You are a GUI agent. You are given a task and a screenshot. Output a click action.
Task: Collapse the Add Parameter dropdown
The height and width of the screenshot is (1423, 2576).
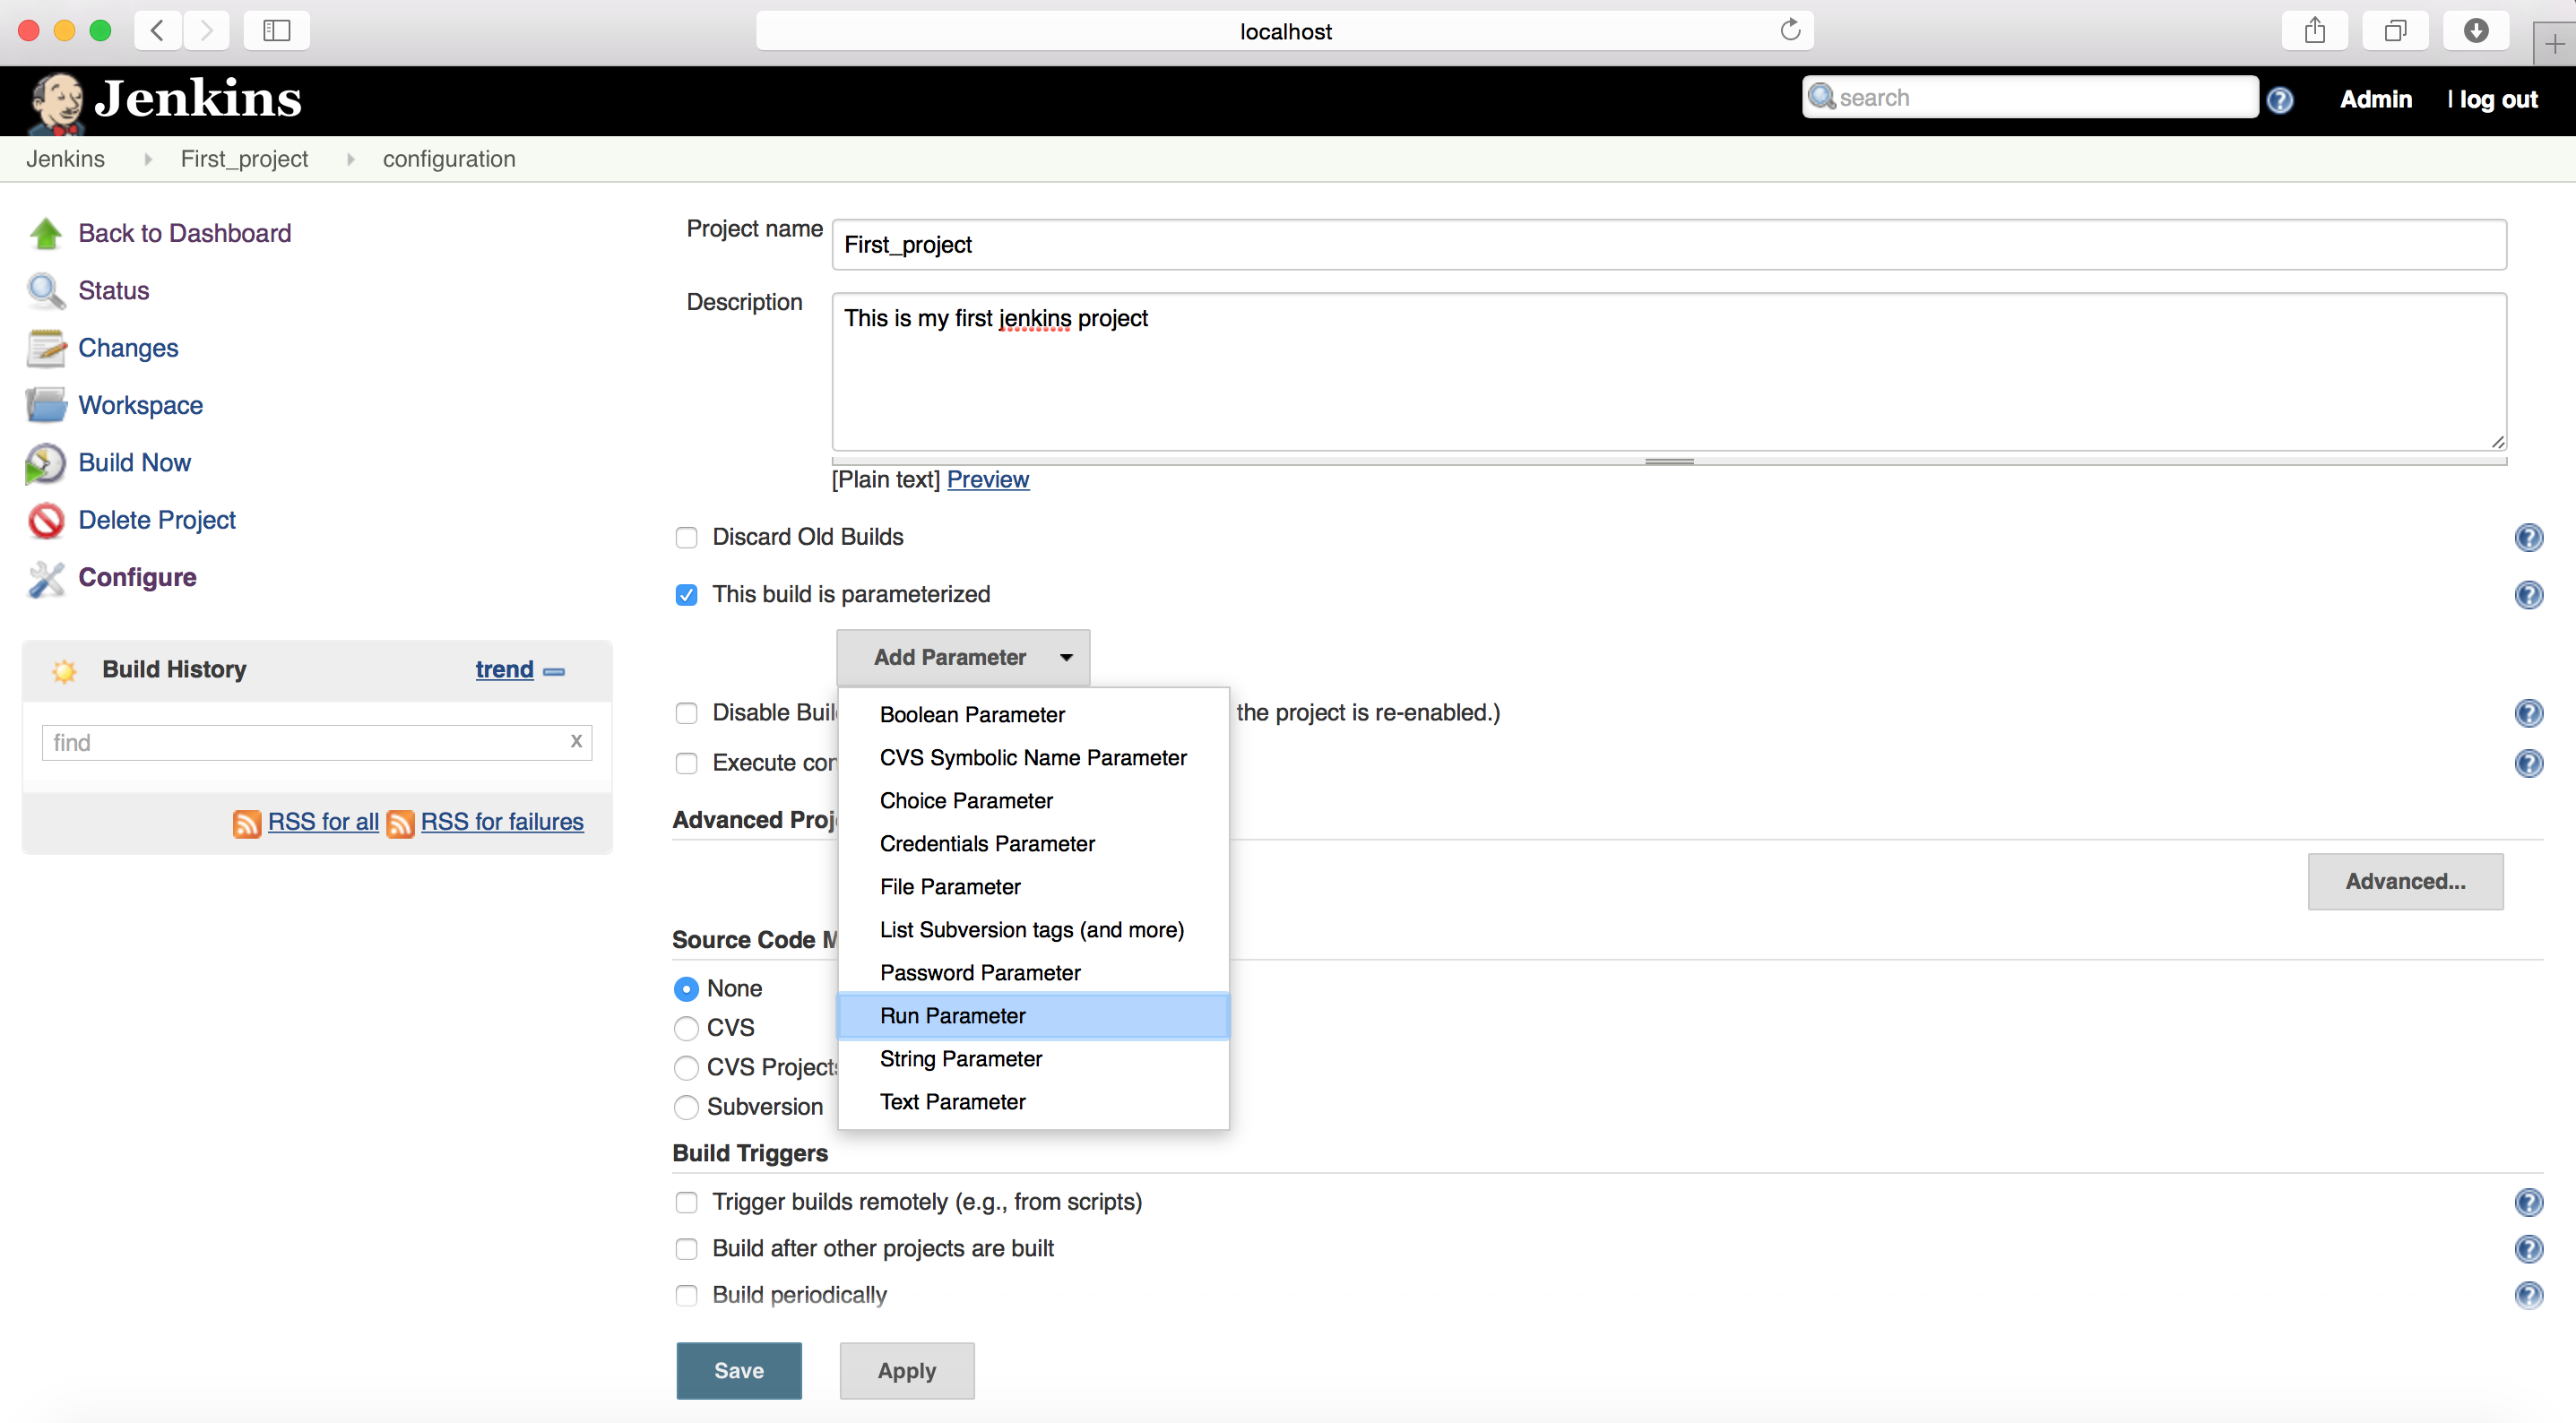pyautogui.click(x=963, y=657)
